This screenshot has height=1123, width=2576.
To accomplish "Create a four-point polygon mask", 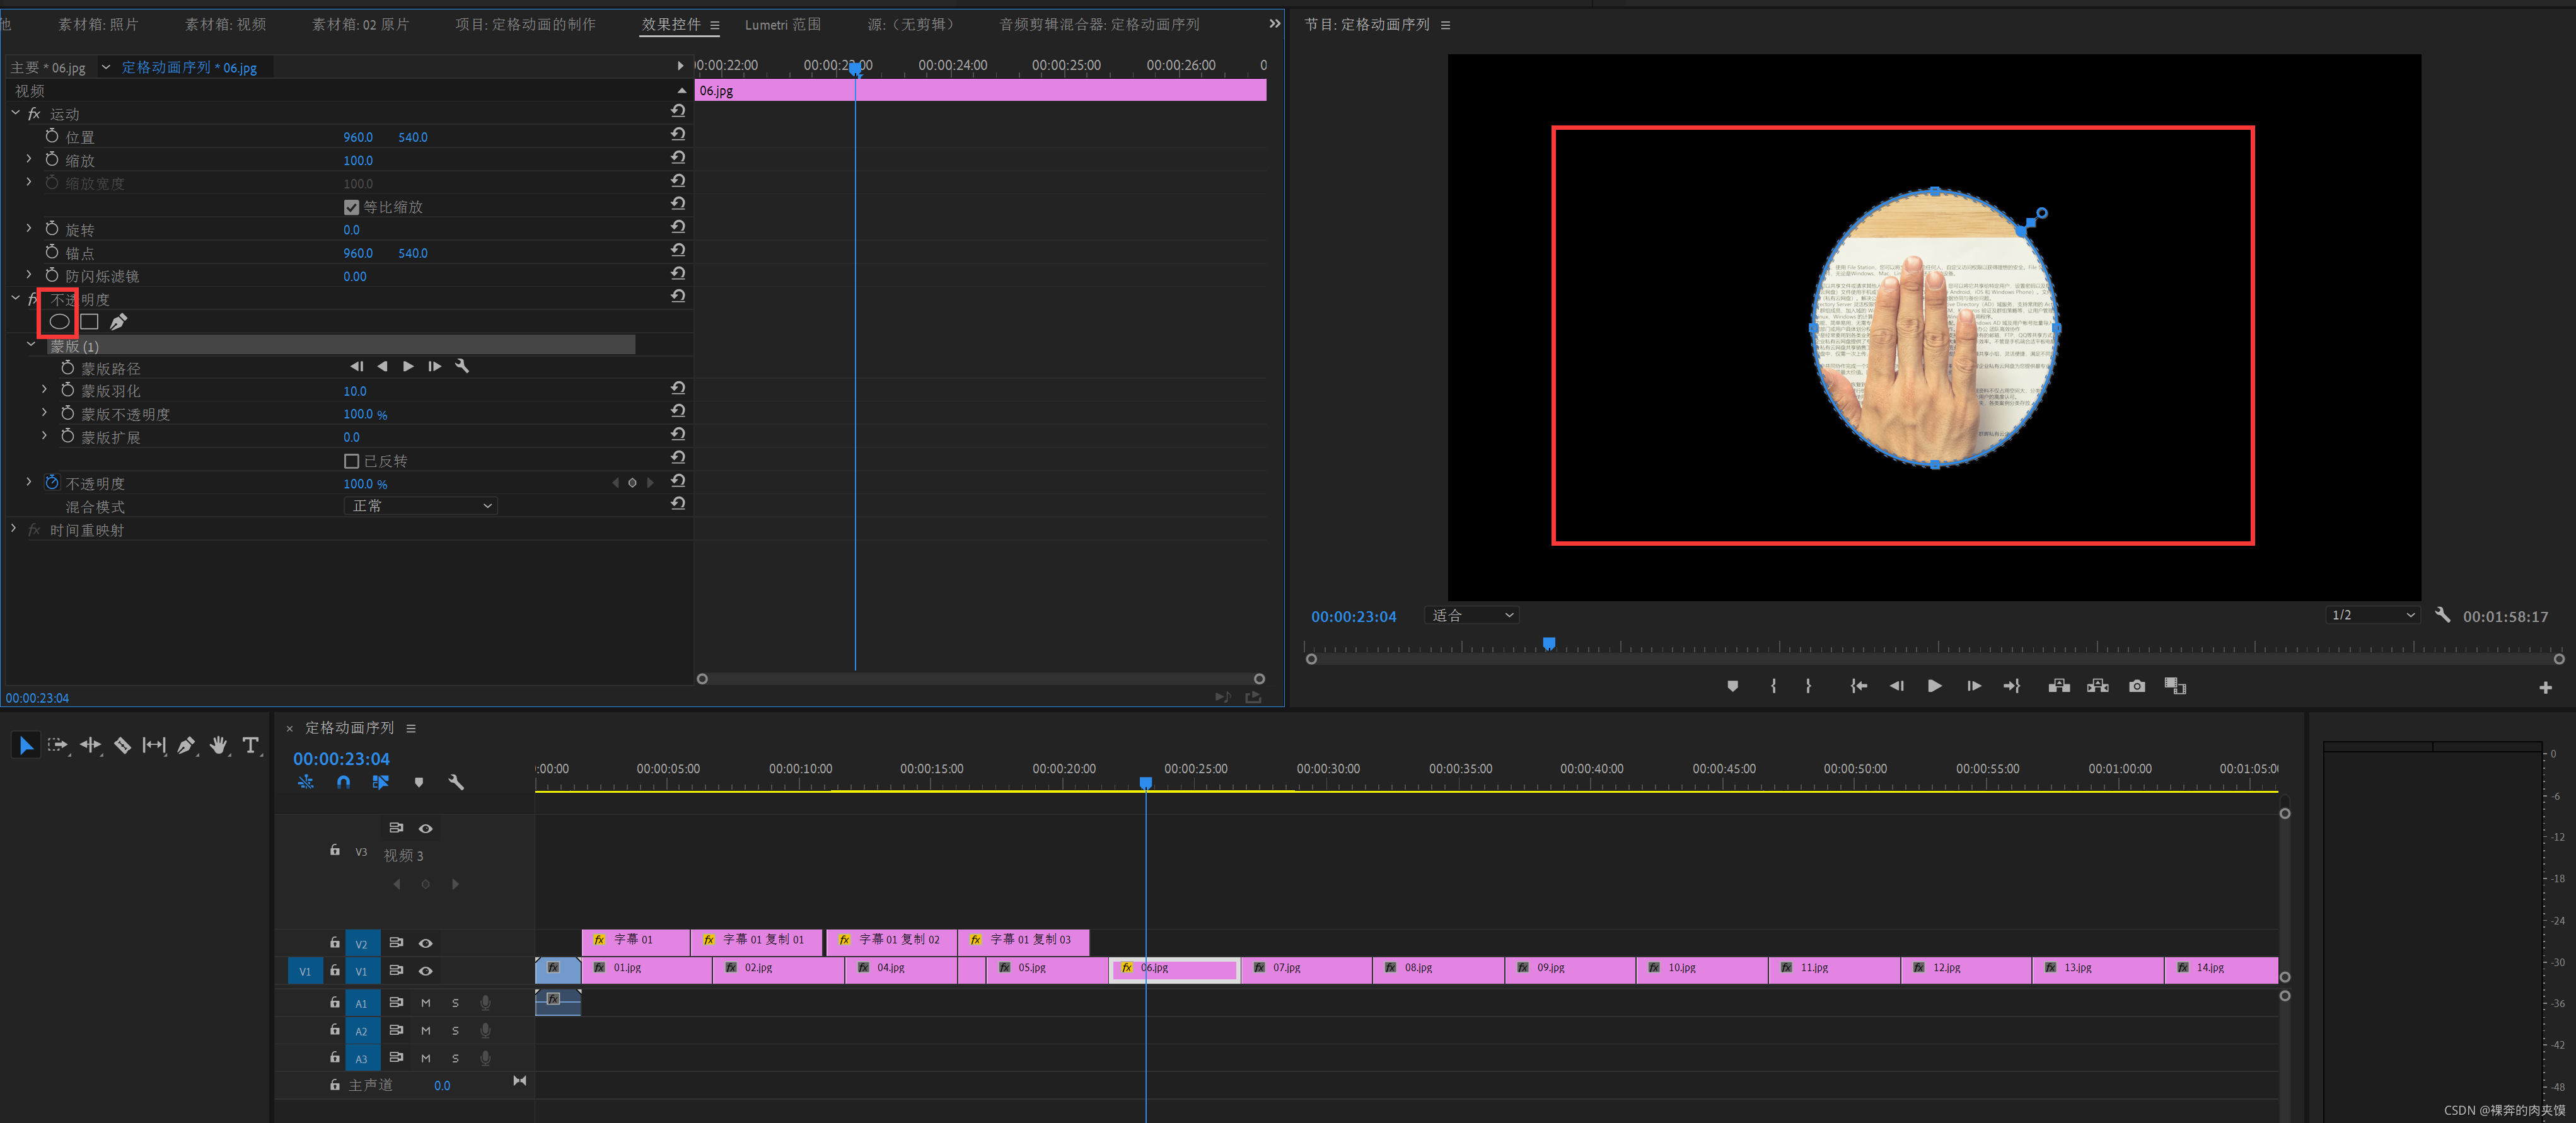I will pos(89,322).
